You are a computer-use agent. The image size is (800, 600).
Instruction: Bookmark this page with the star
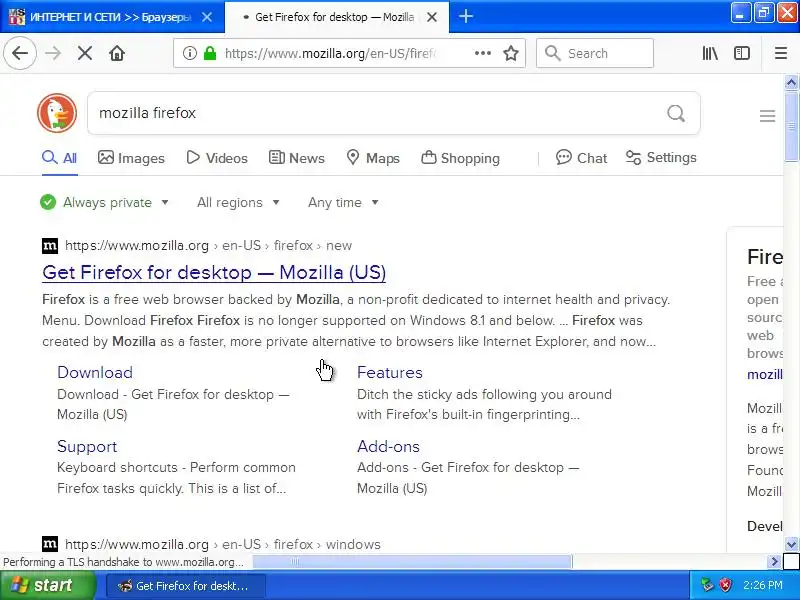pos(511,53)
